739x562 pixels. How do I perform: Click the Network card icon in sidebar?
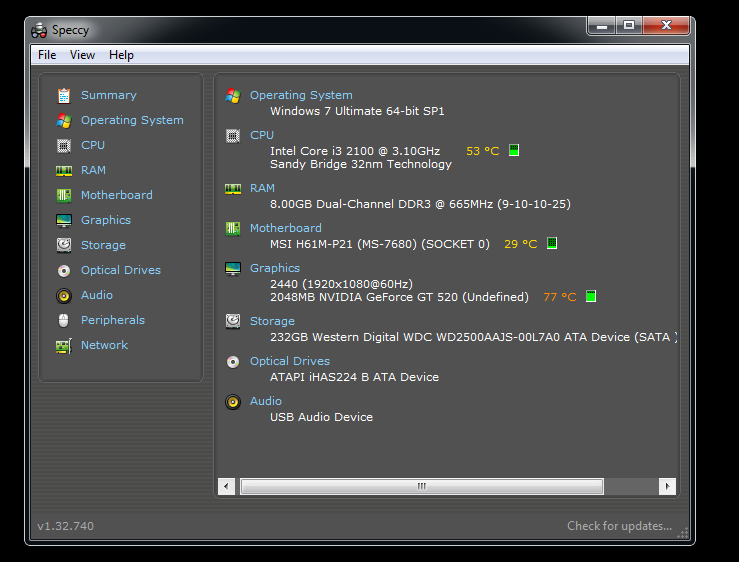point(64,346)
